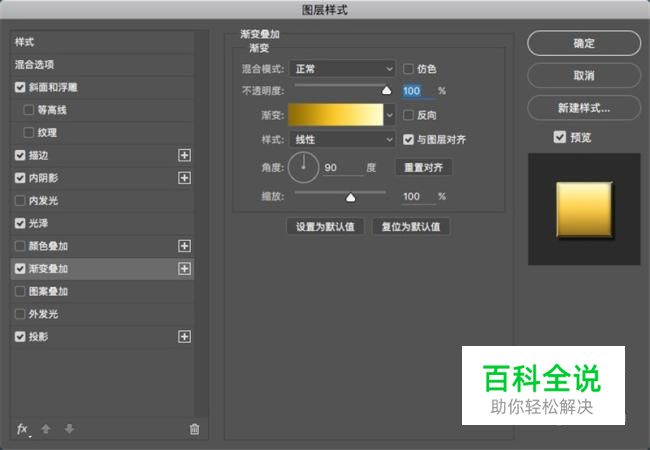Uncheck the 斜面和浮雕 checkbox
This screenshot has width=650, height=450.
(20, 87)
